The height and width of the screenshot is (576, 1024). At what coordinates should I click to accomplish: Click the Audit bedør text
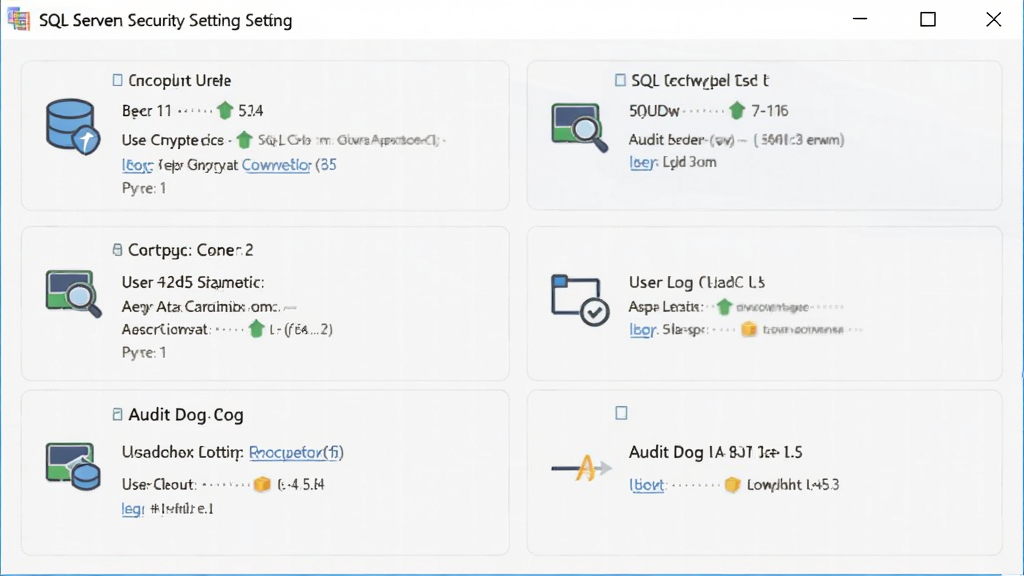pyautogui.click(x=666, y=139)
